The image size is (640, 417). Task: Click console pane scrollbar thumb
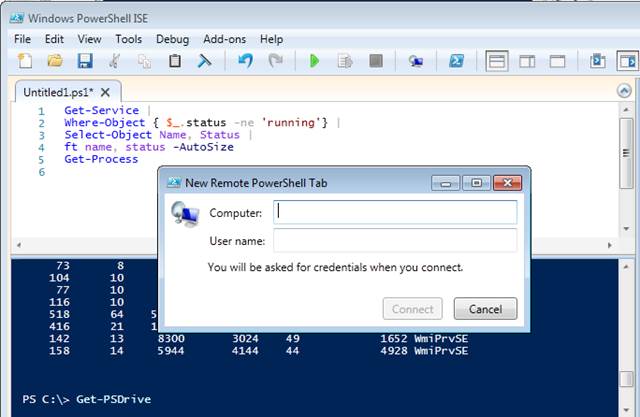[626, 379]
